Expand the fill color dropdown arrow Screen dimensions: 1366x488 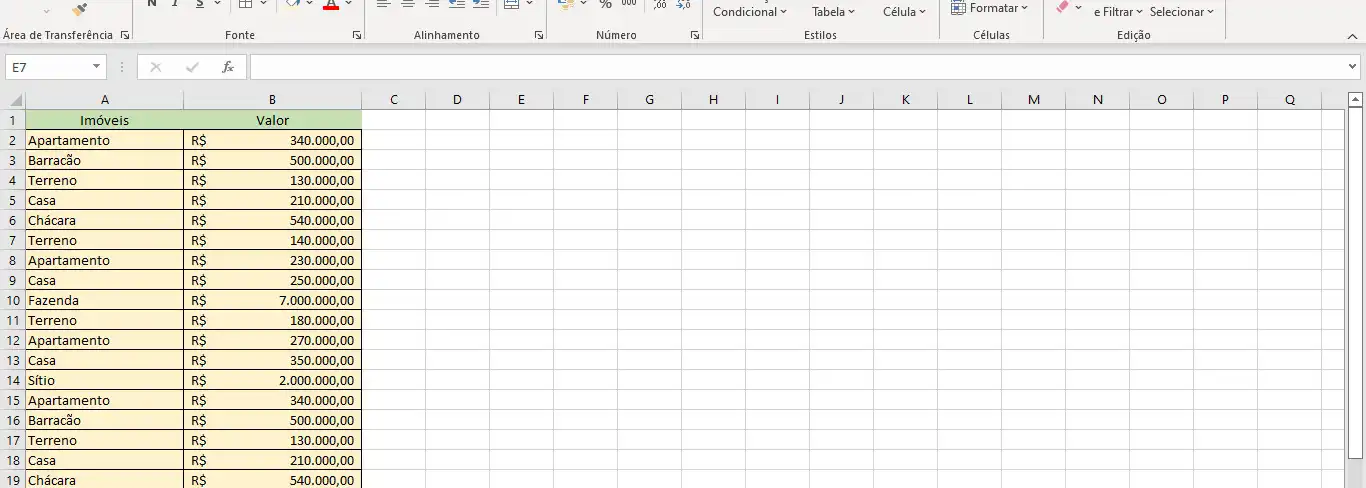click(x=311, y=4)
